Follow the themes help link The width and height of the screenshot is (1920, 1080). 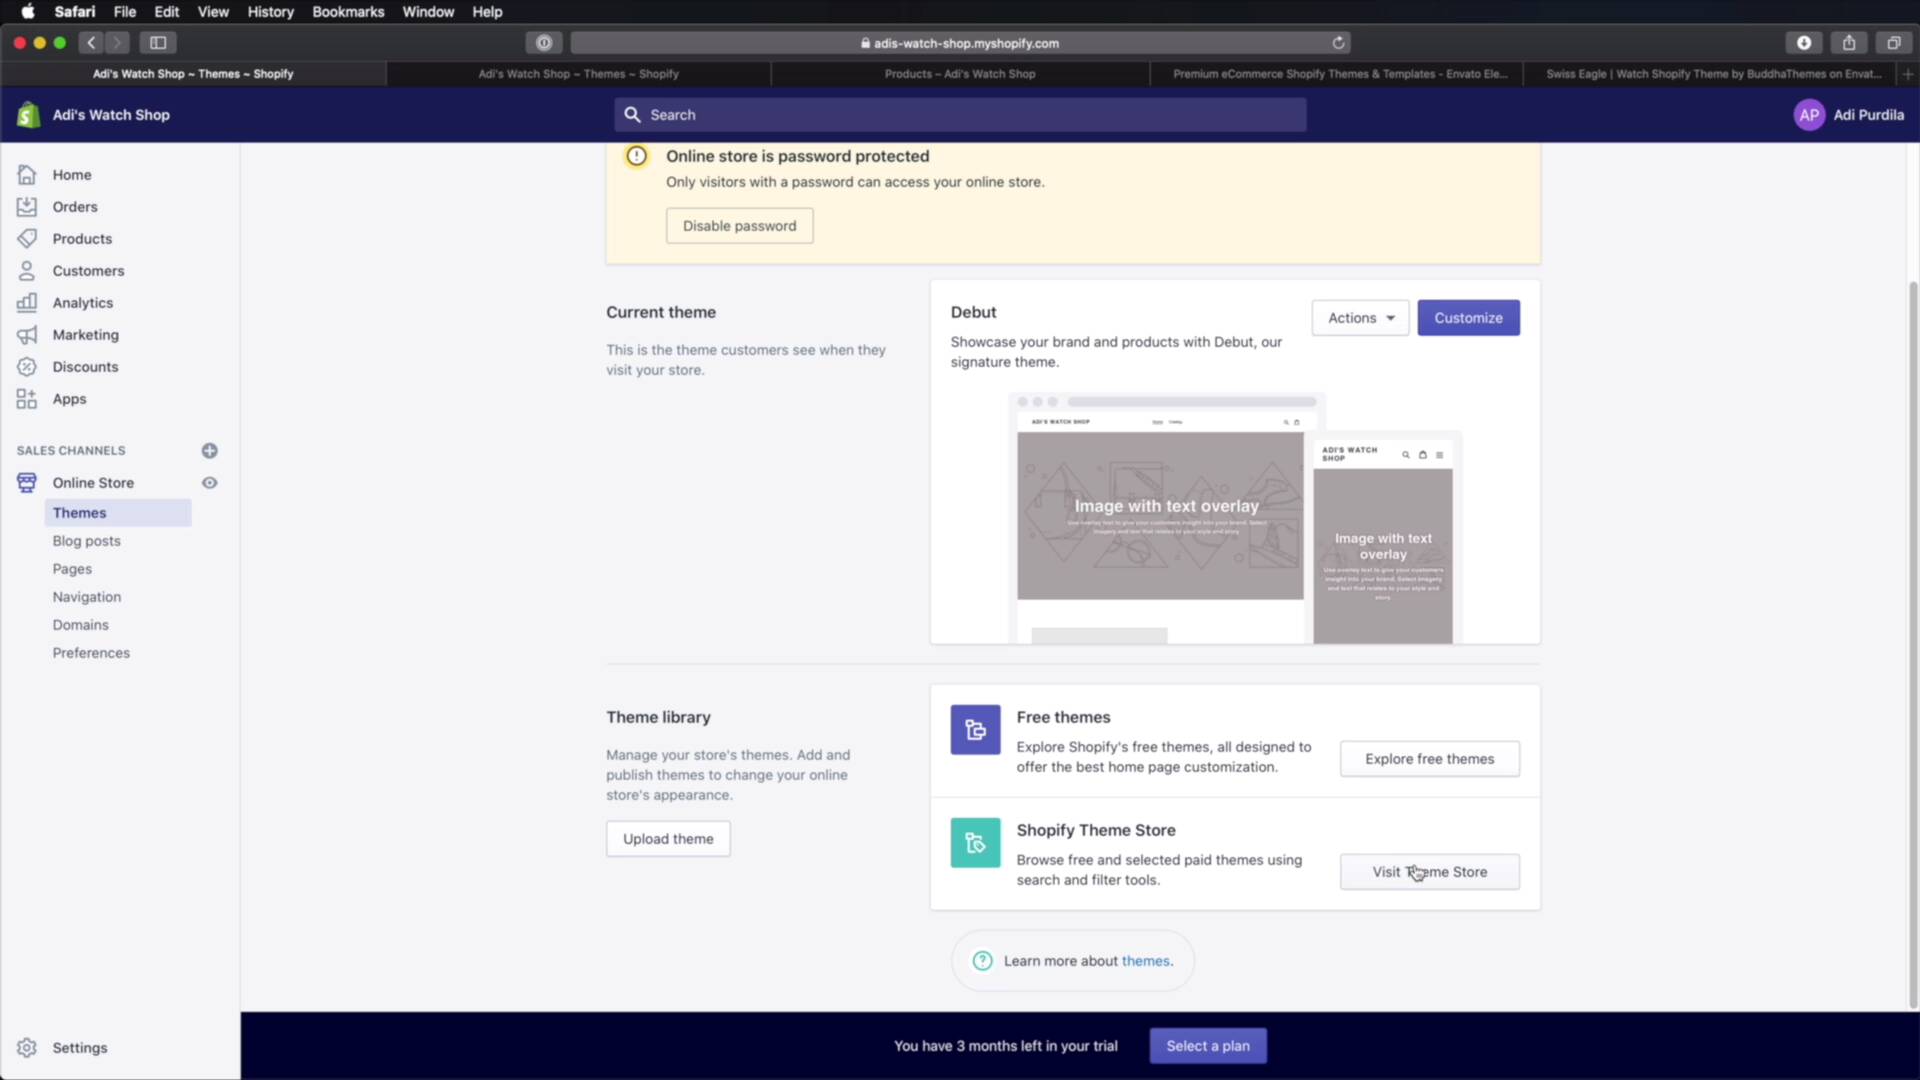click(1145, 961)
